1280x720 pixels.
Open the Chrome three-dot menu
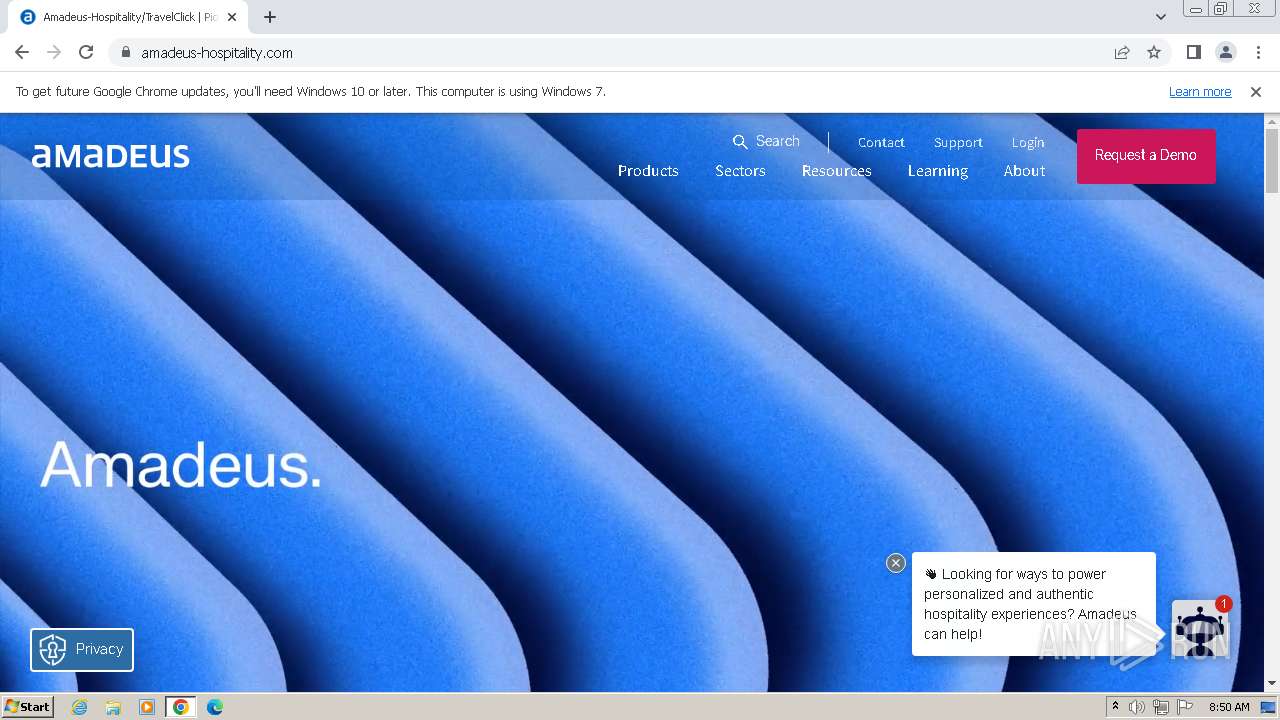1258,52
